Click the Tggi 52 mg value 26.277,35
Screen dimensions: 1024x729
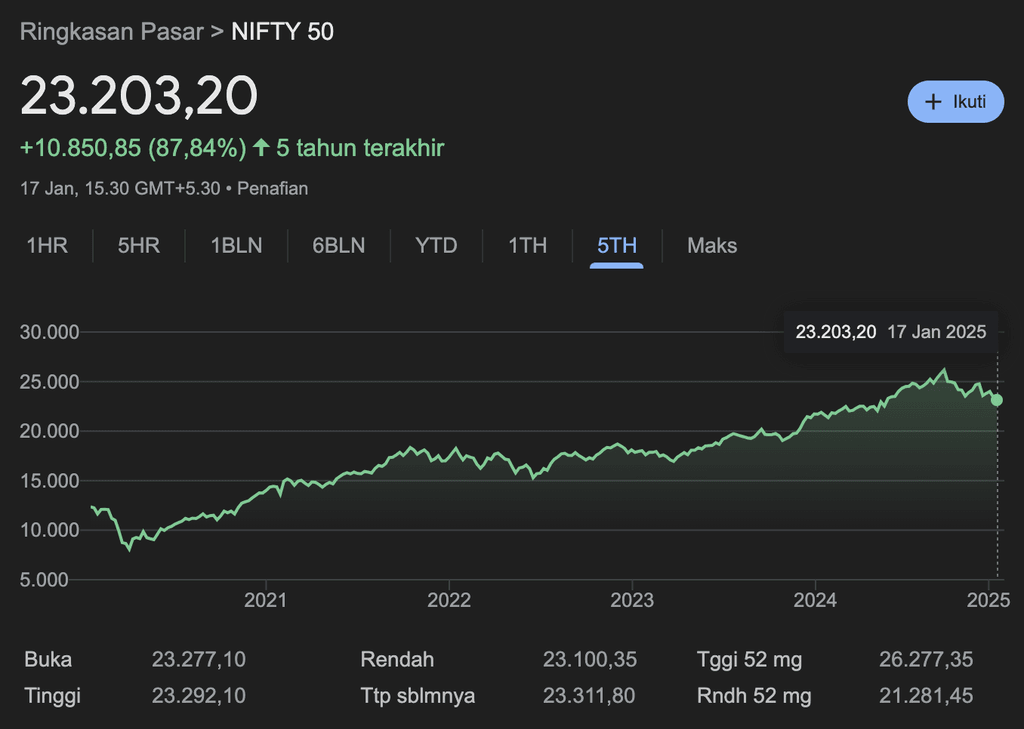[927, 660]
